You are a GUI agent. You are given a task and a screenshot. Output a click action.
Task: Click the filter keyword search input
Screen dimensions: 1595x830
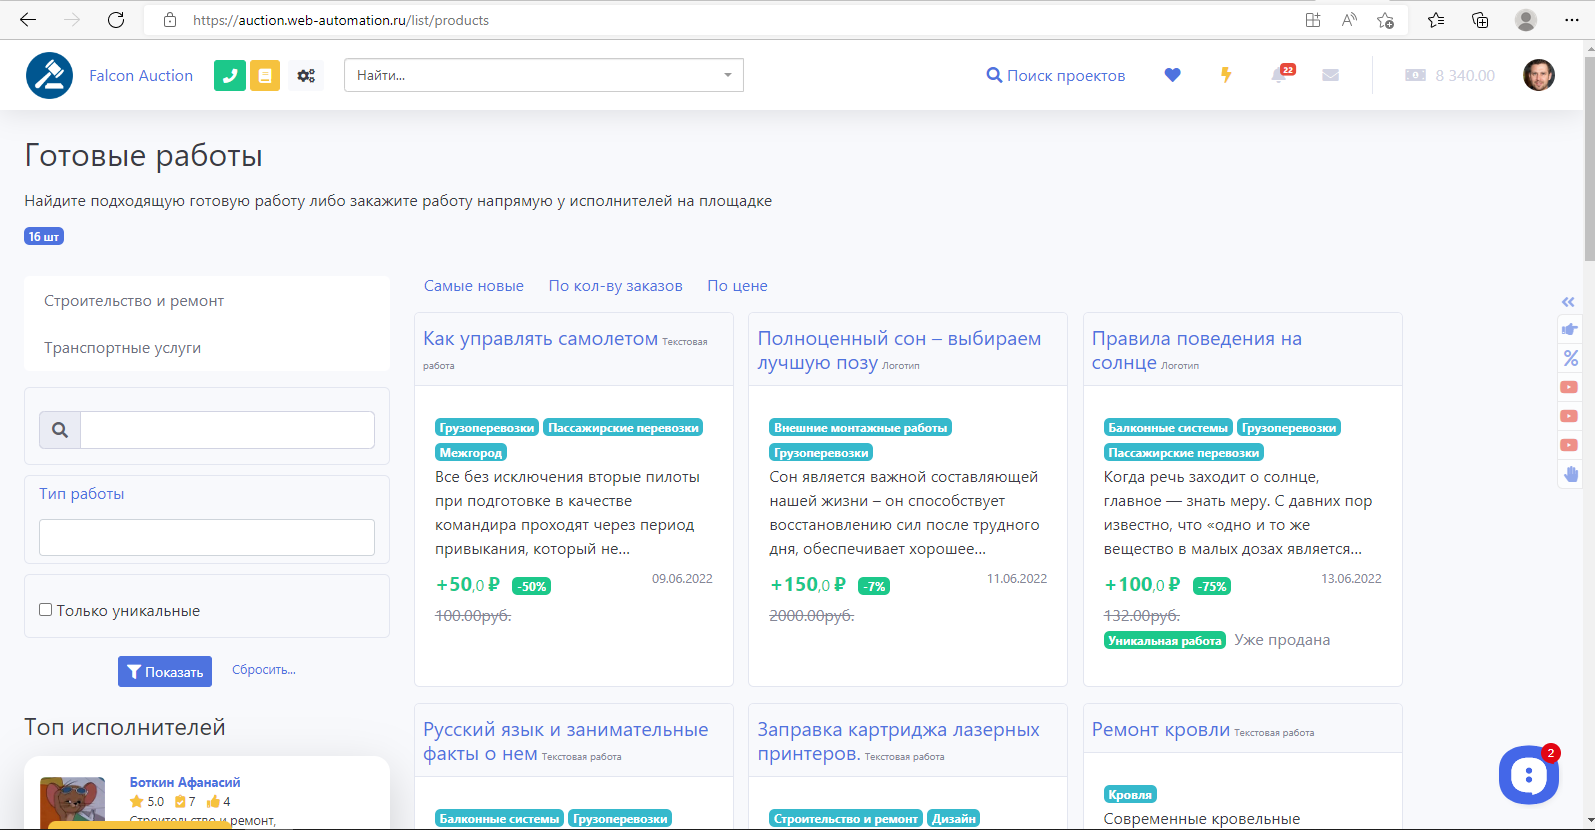pyautogui.click(x=227, y=430)
